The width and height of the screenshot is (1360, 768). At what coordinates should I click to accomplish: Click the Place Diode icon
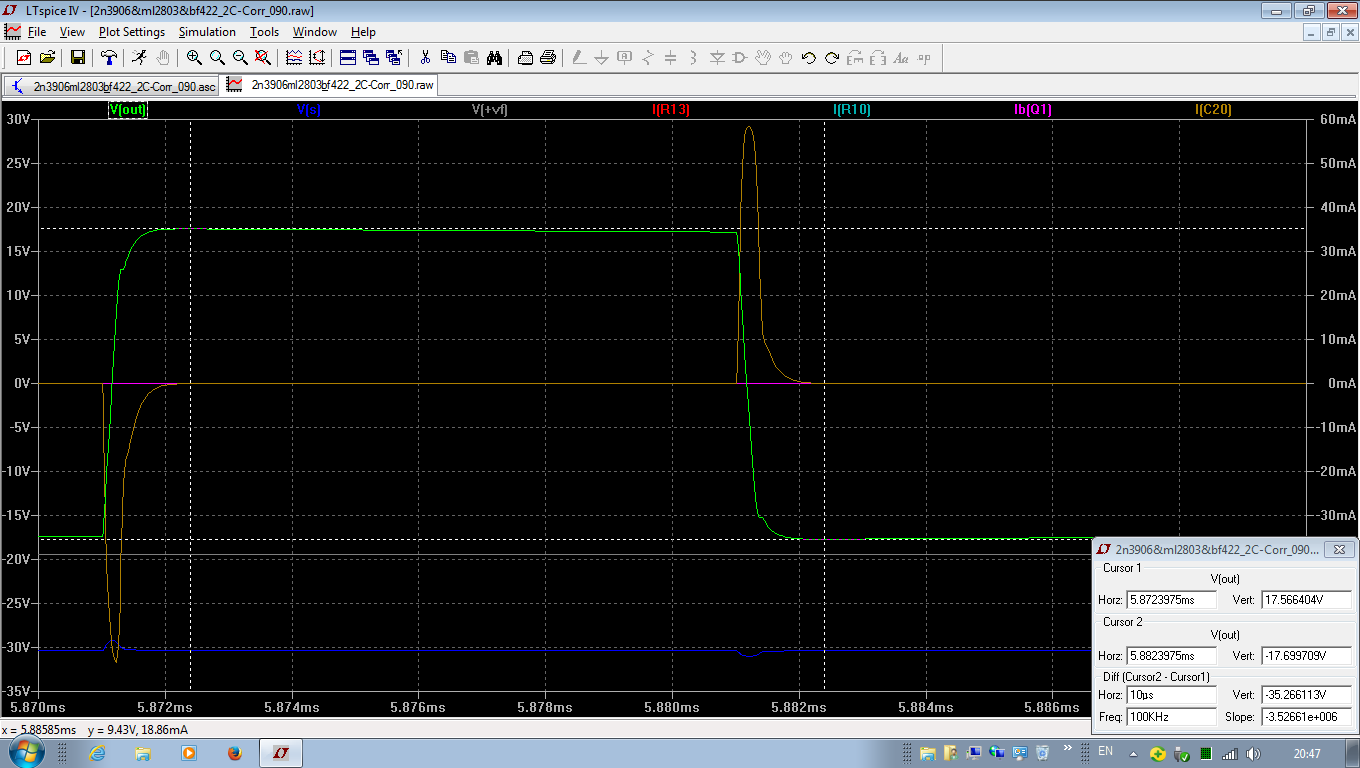717,58
